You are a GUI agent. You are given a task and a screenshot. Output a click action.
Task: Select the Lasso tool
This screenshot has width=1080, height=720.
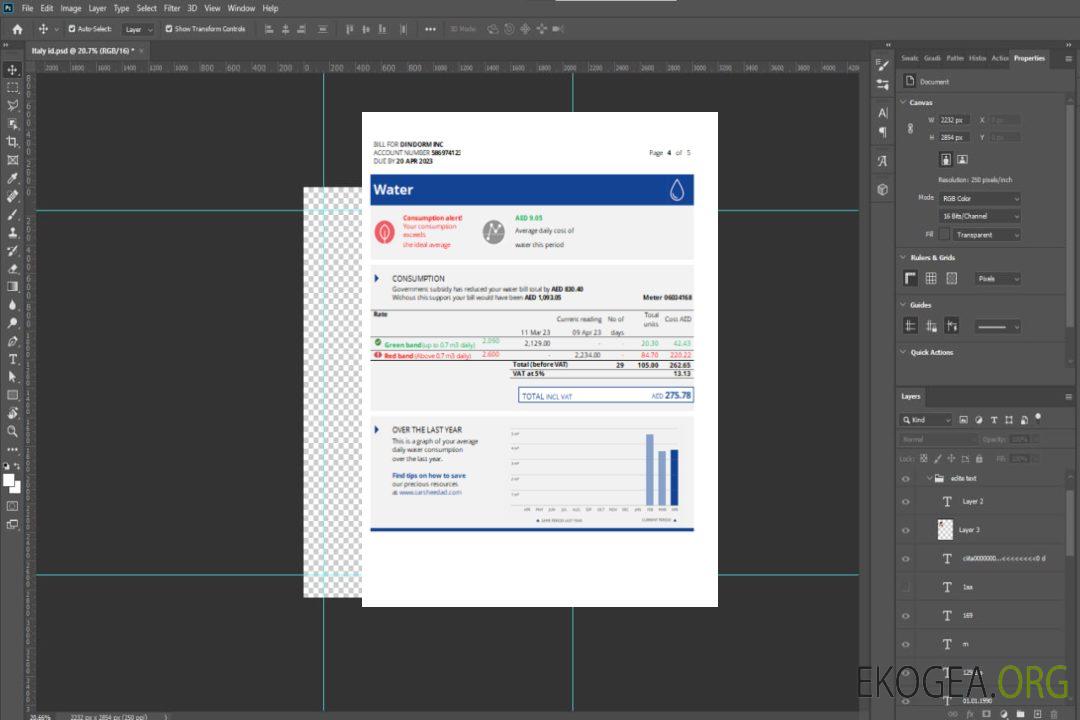click(13, 105)
